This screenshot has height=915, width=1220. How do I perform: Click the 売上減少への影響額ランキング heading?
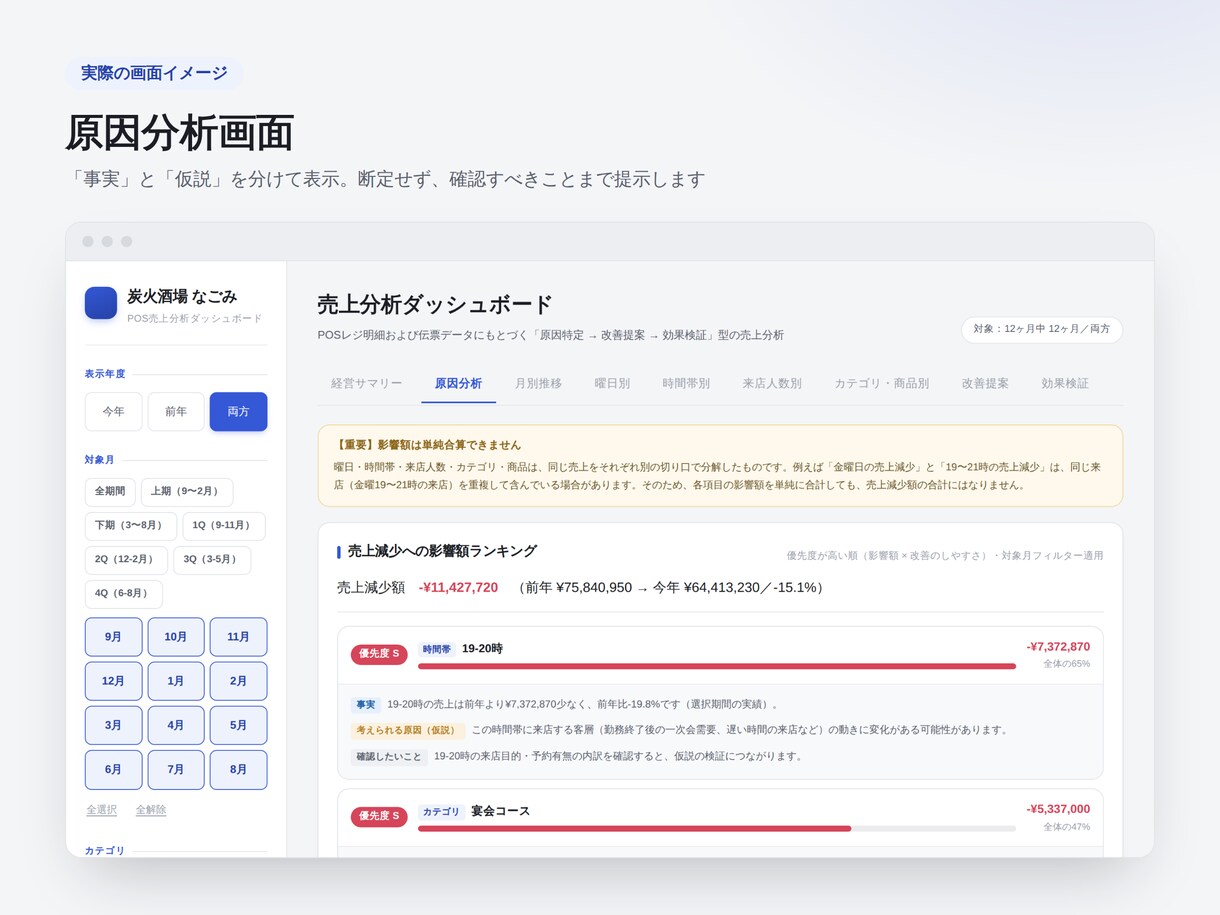click(x=442, y=551)
